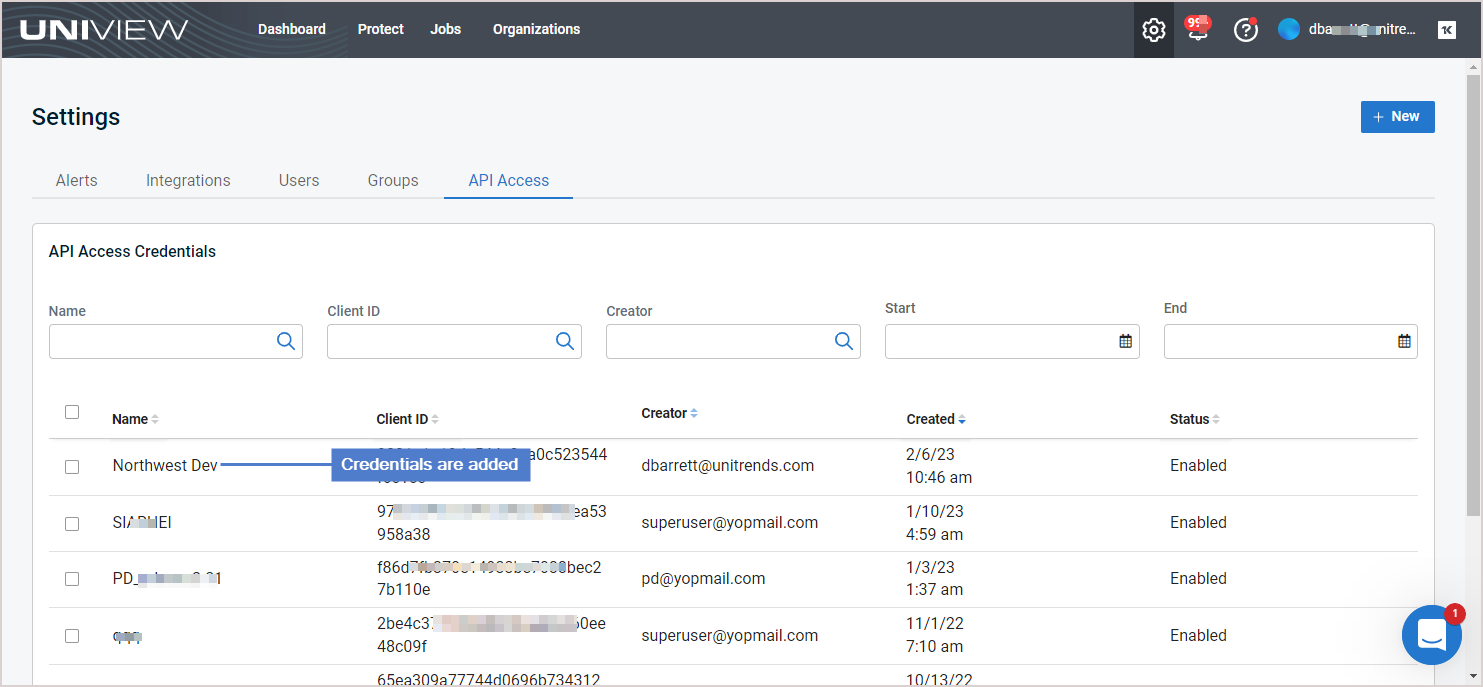Click the Creator filter search icon
The width and height of the screenshot is (1483, 687).
click(844, 341)
